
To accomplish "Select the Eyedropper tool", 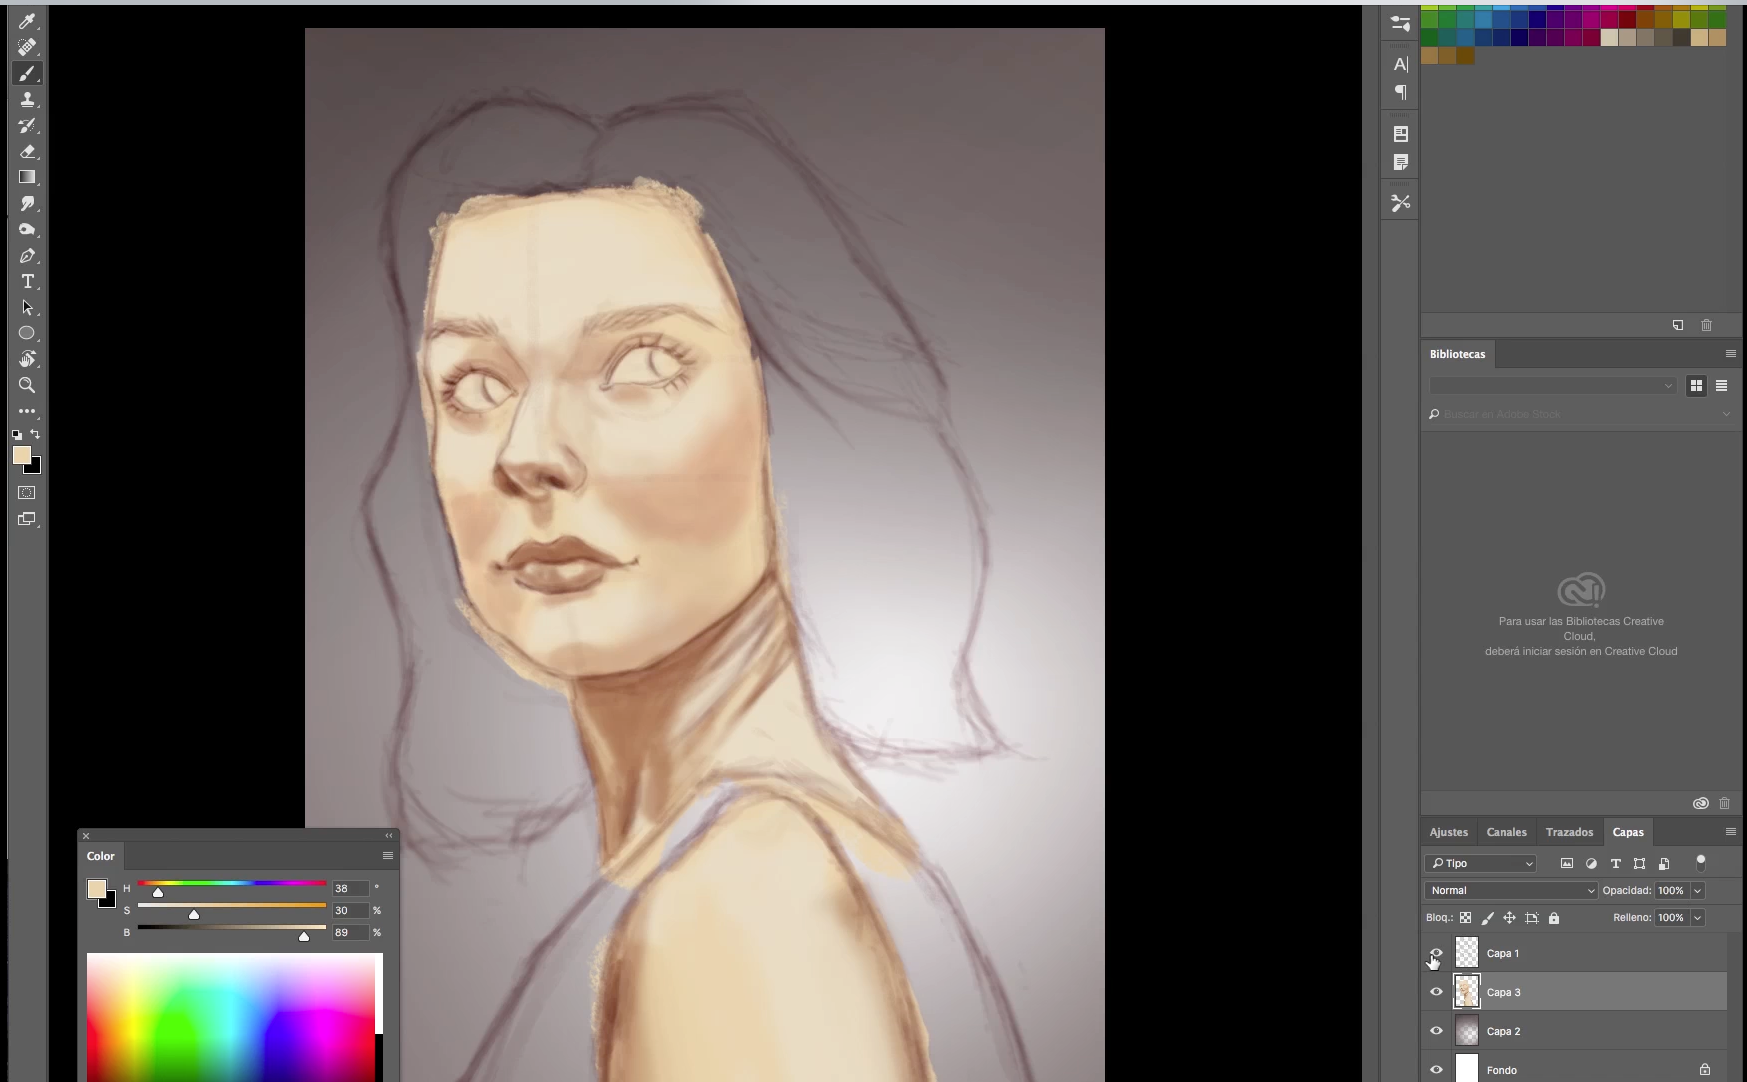I will click(x=27, y=21).
